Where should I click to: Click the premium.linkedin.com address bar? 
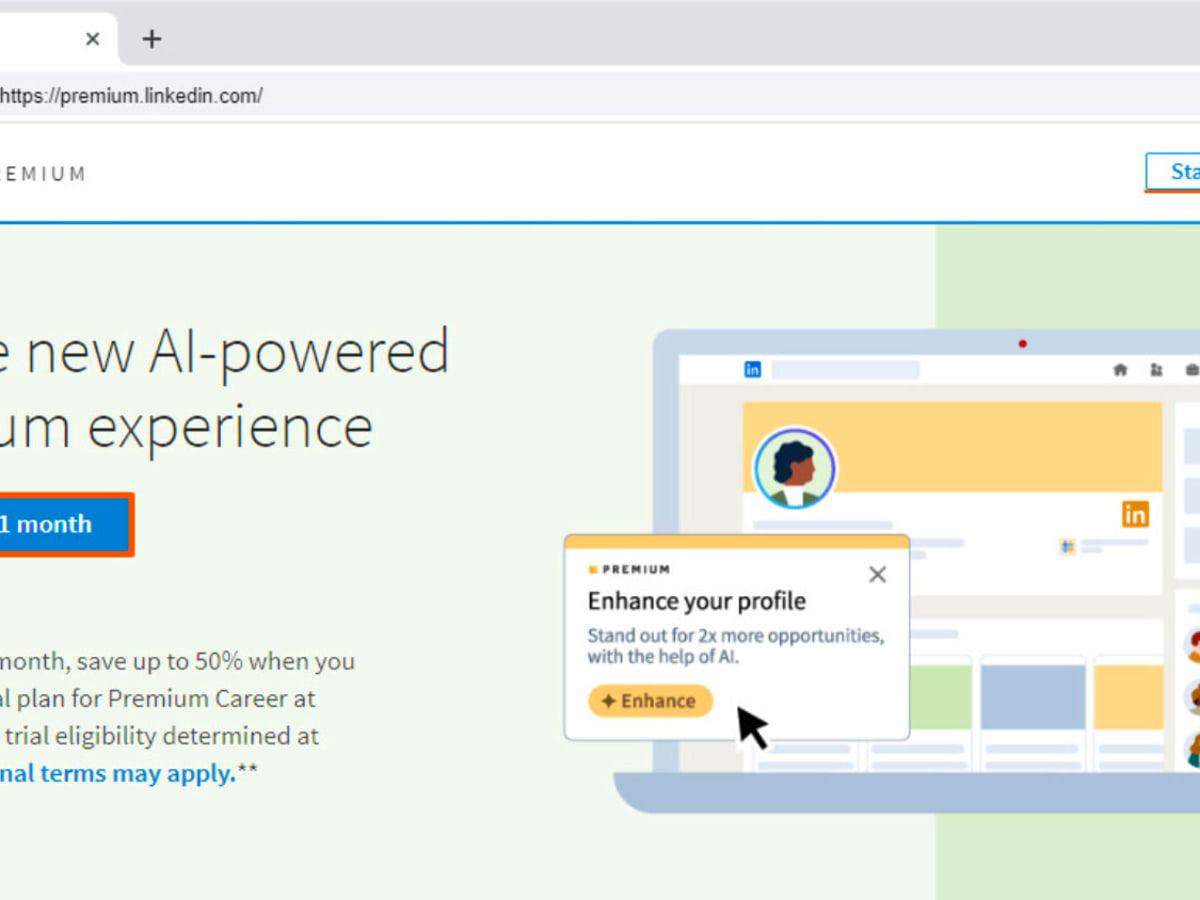(600, 96)
